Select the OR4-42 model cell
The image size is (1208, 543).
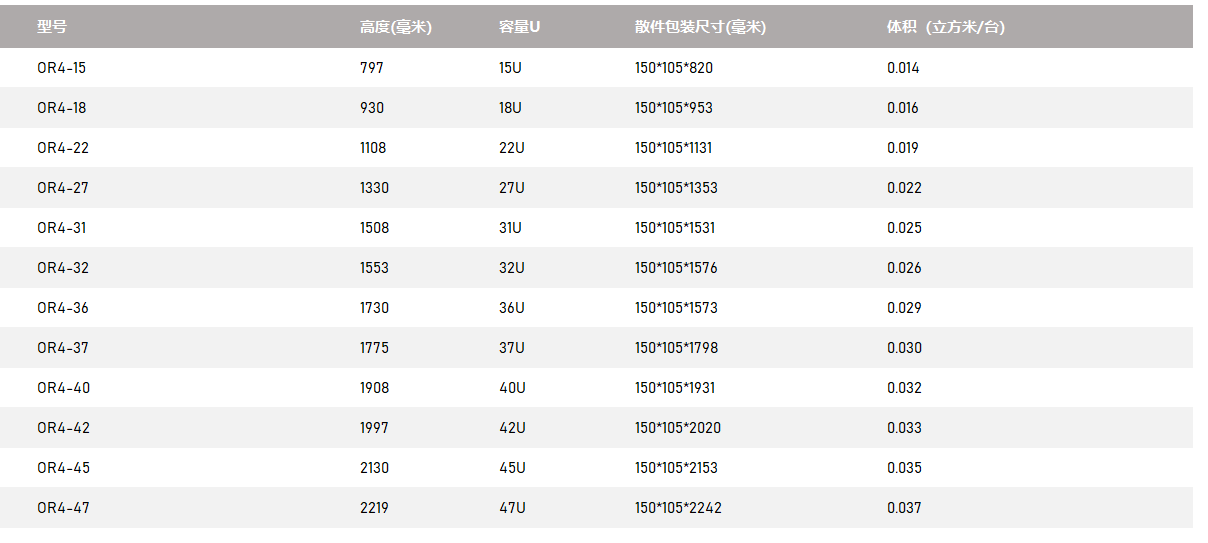(63, 428)
